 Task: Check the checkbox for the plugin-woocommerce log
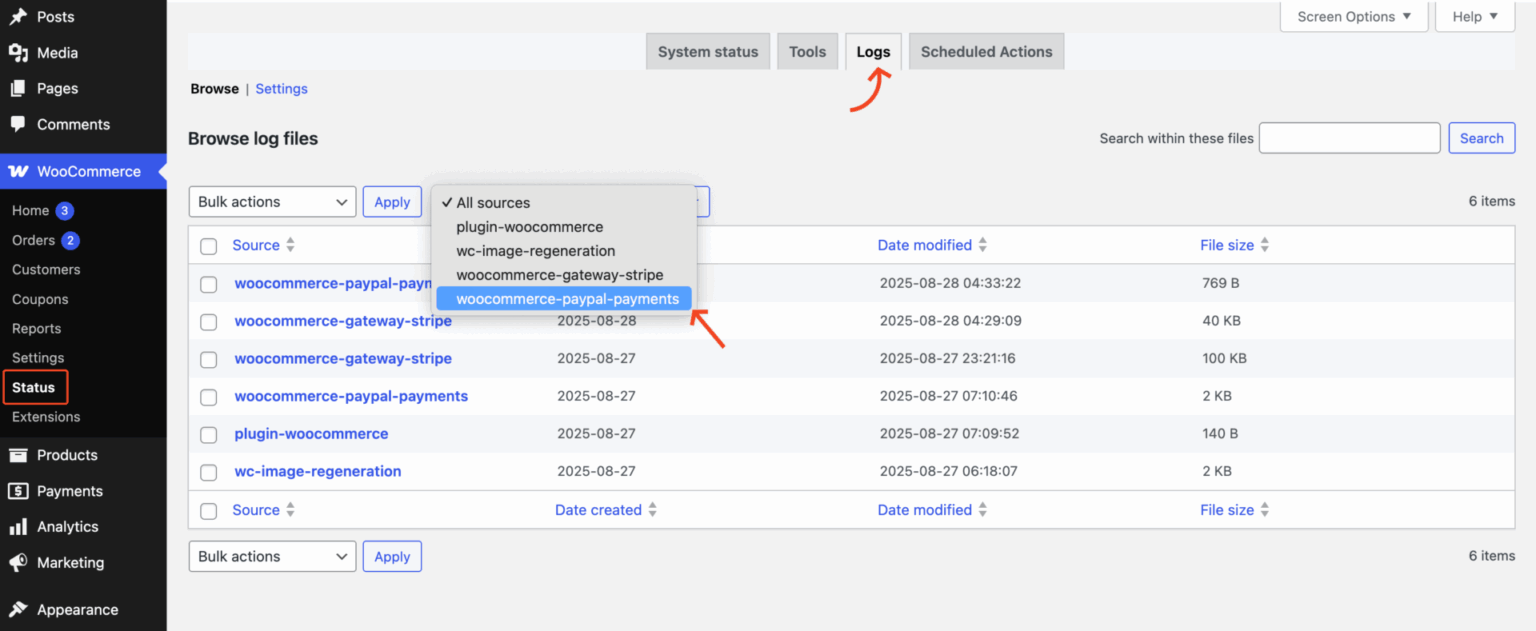[x=208, y=434]
